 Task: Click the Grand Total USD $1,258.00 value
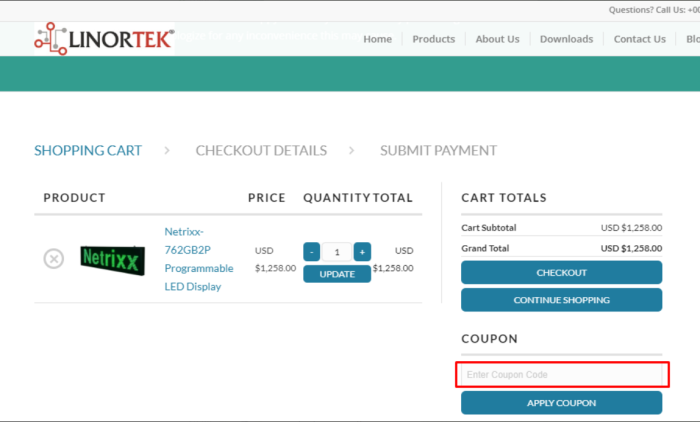pyautogui.click(x=631, y=248)
